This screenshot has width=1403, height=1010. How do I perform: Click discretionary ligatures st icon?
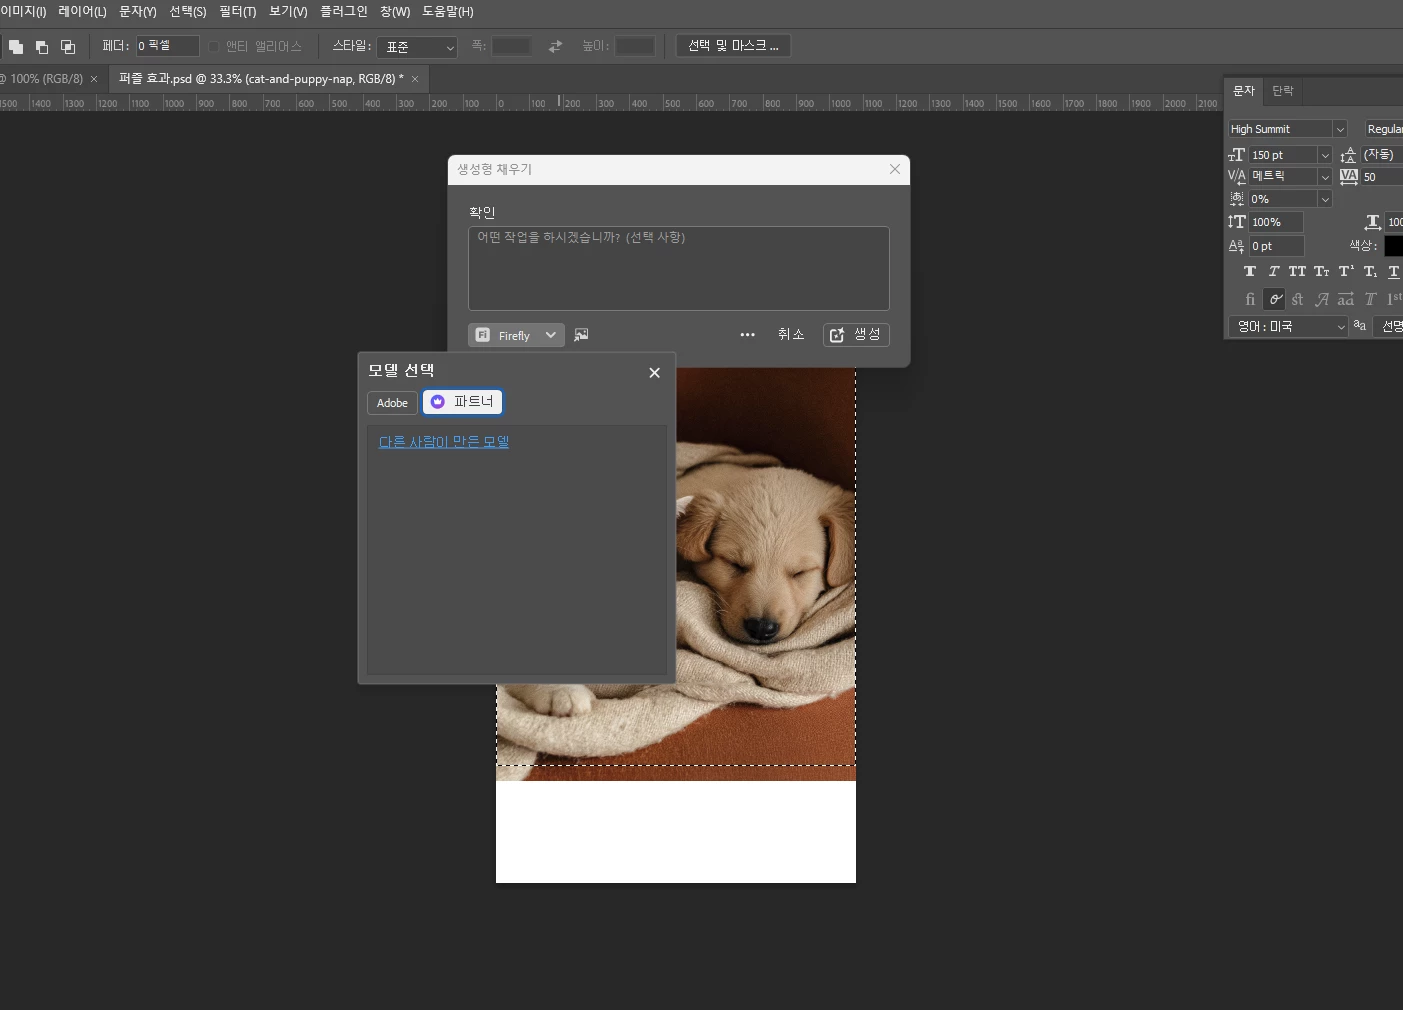1298,299
